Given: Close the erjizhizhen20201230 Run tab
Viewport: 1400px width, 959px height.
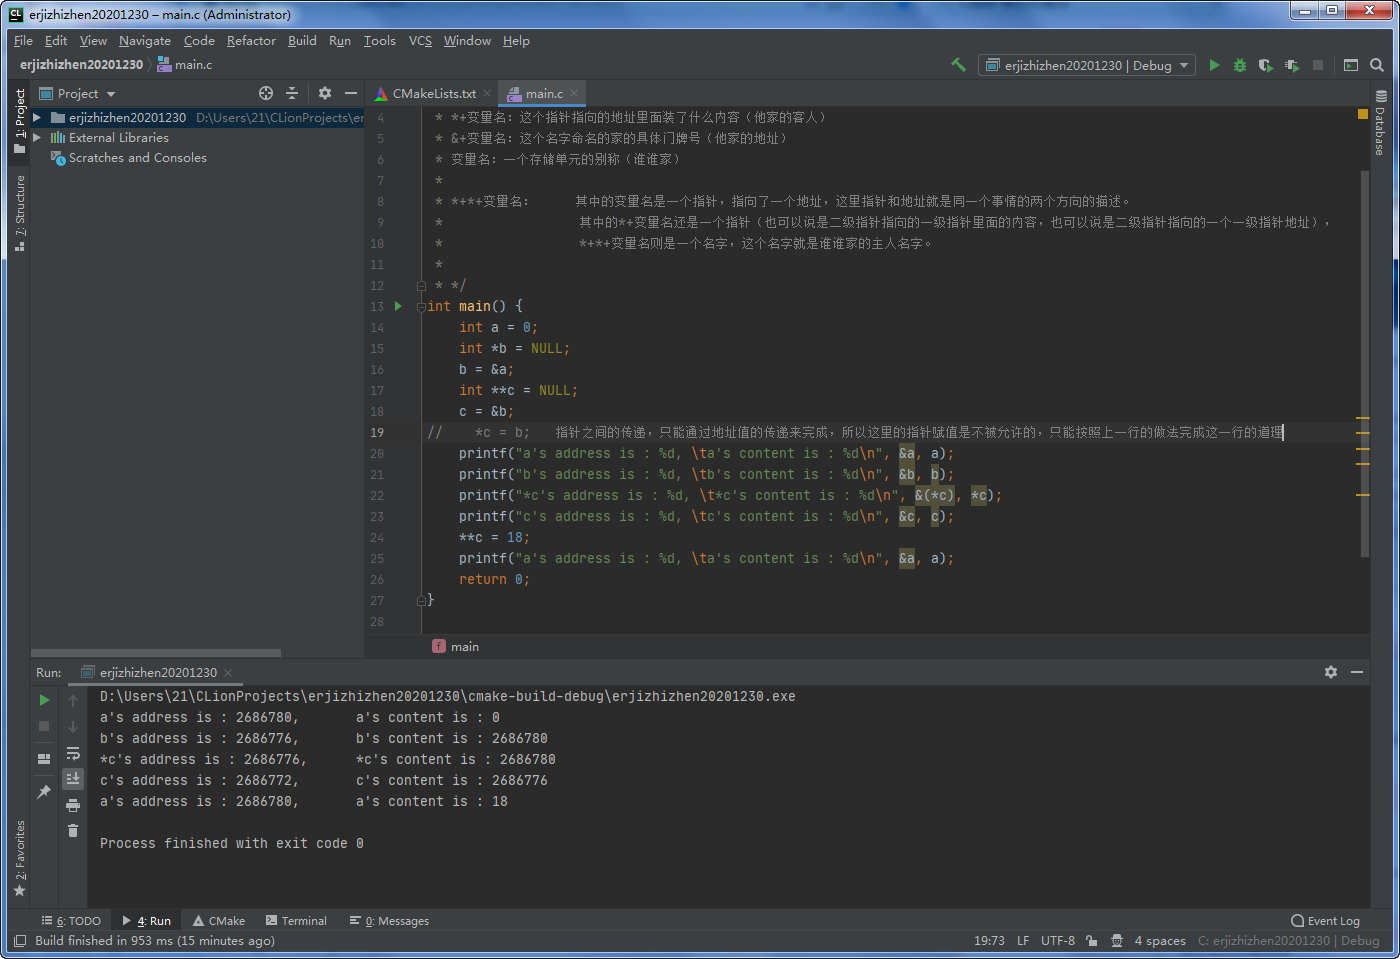Looking at the screenshot, I should [228, 673].
